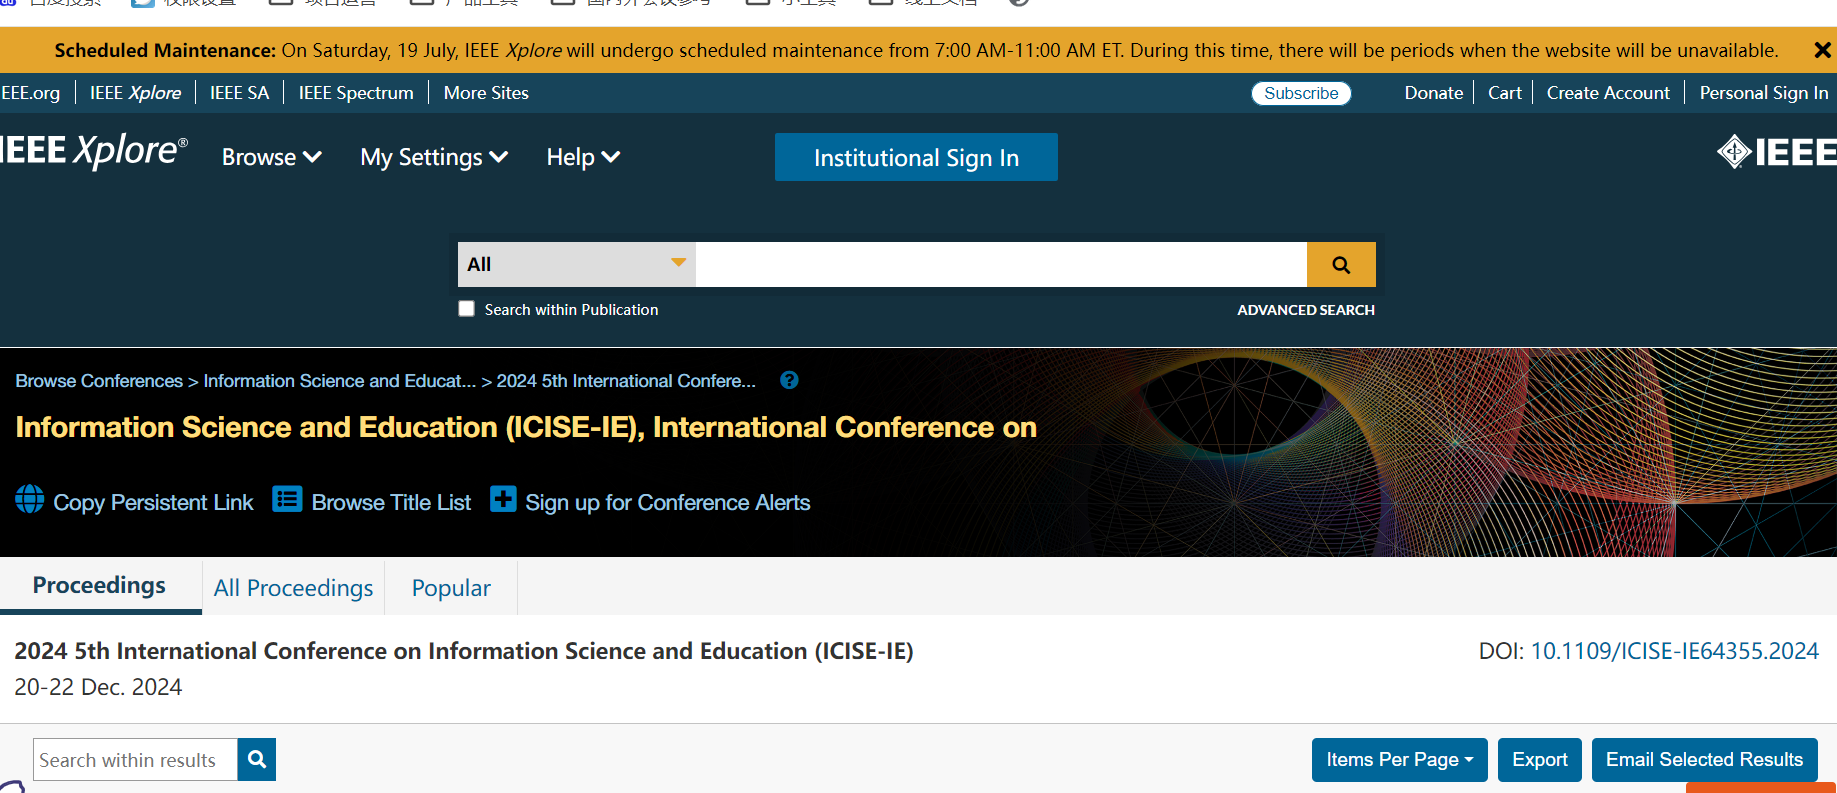Click the IEEE logo at right
Screen dimensions: 1837x793
click(x=1776, y=152)
